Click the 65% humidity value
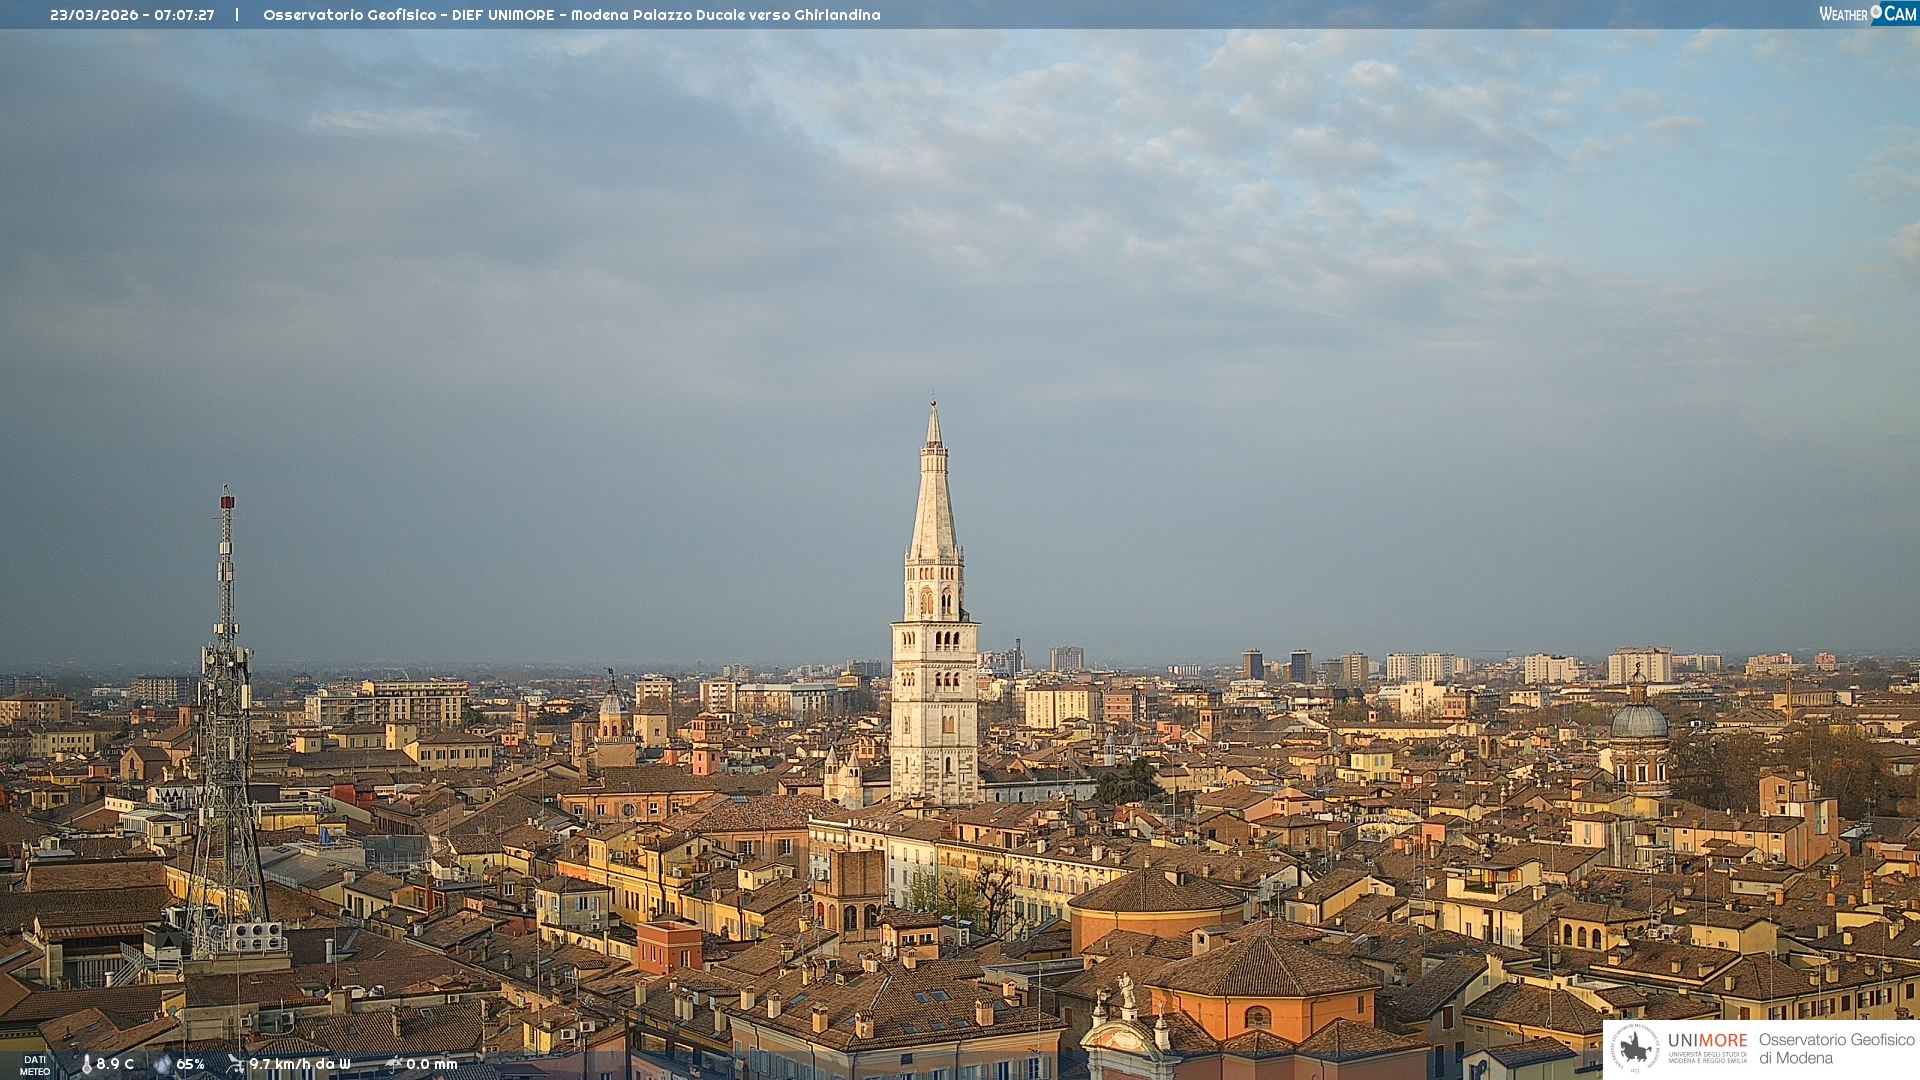 pos(190,1064)
